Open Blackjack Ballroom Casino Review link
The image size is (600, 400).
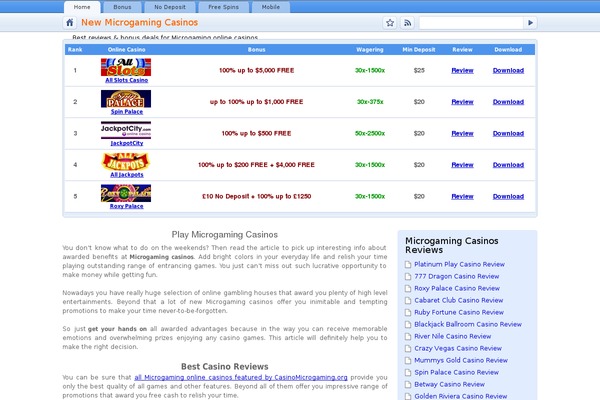point(468,325)
